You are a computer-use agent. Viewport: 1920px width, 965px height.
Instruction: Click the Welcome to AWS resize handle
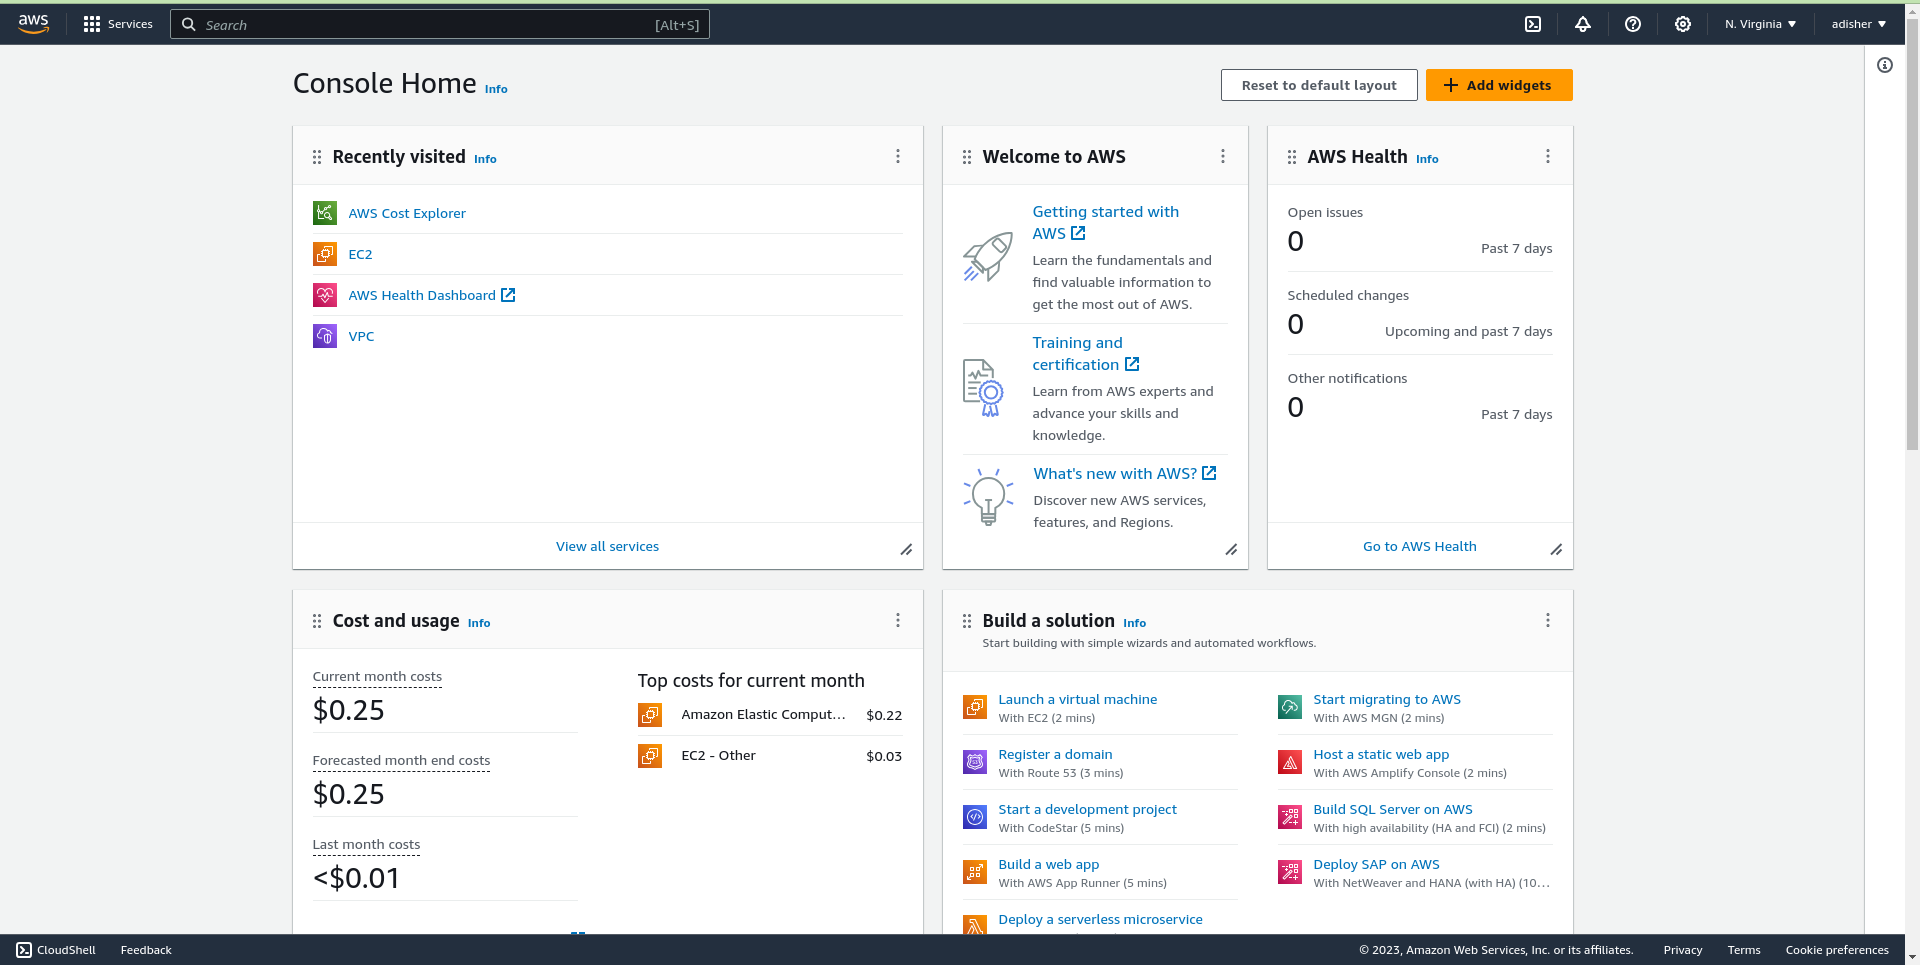pyautogui.click(x=1231, y=549)
